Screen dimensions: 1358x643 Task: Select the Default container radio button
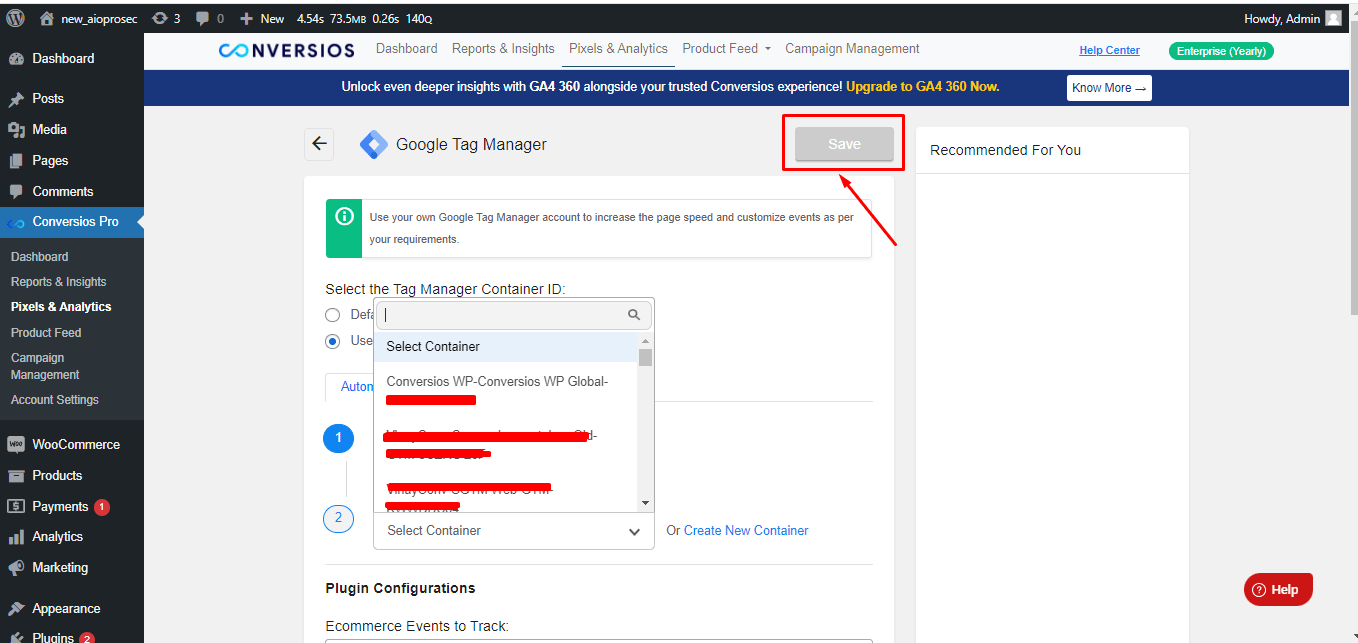tap(333, 315)
